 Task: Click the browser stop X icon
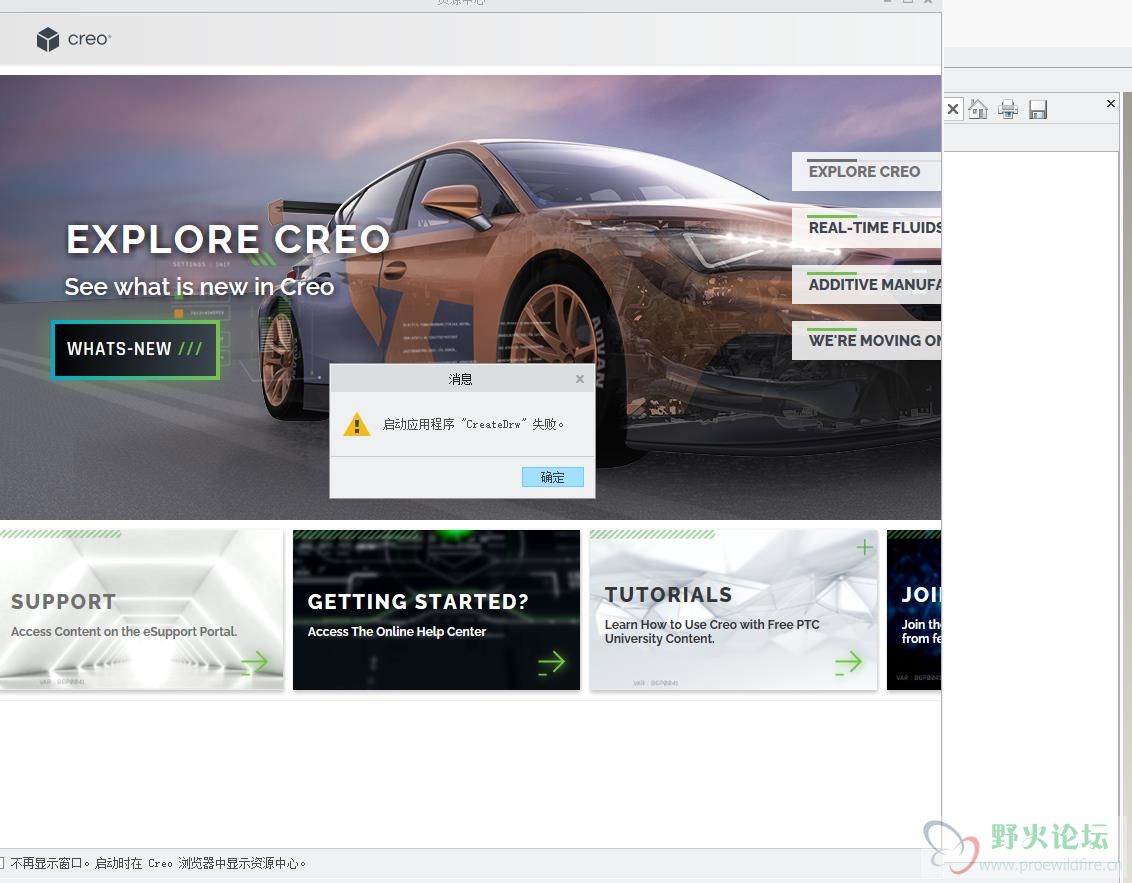tap(953, 109)
